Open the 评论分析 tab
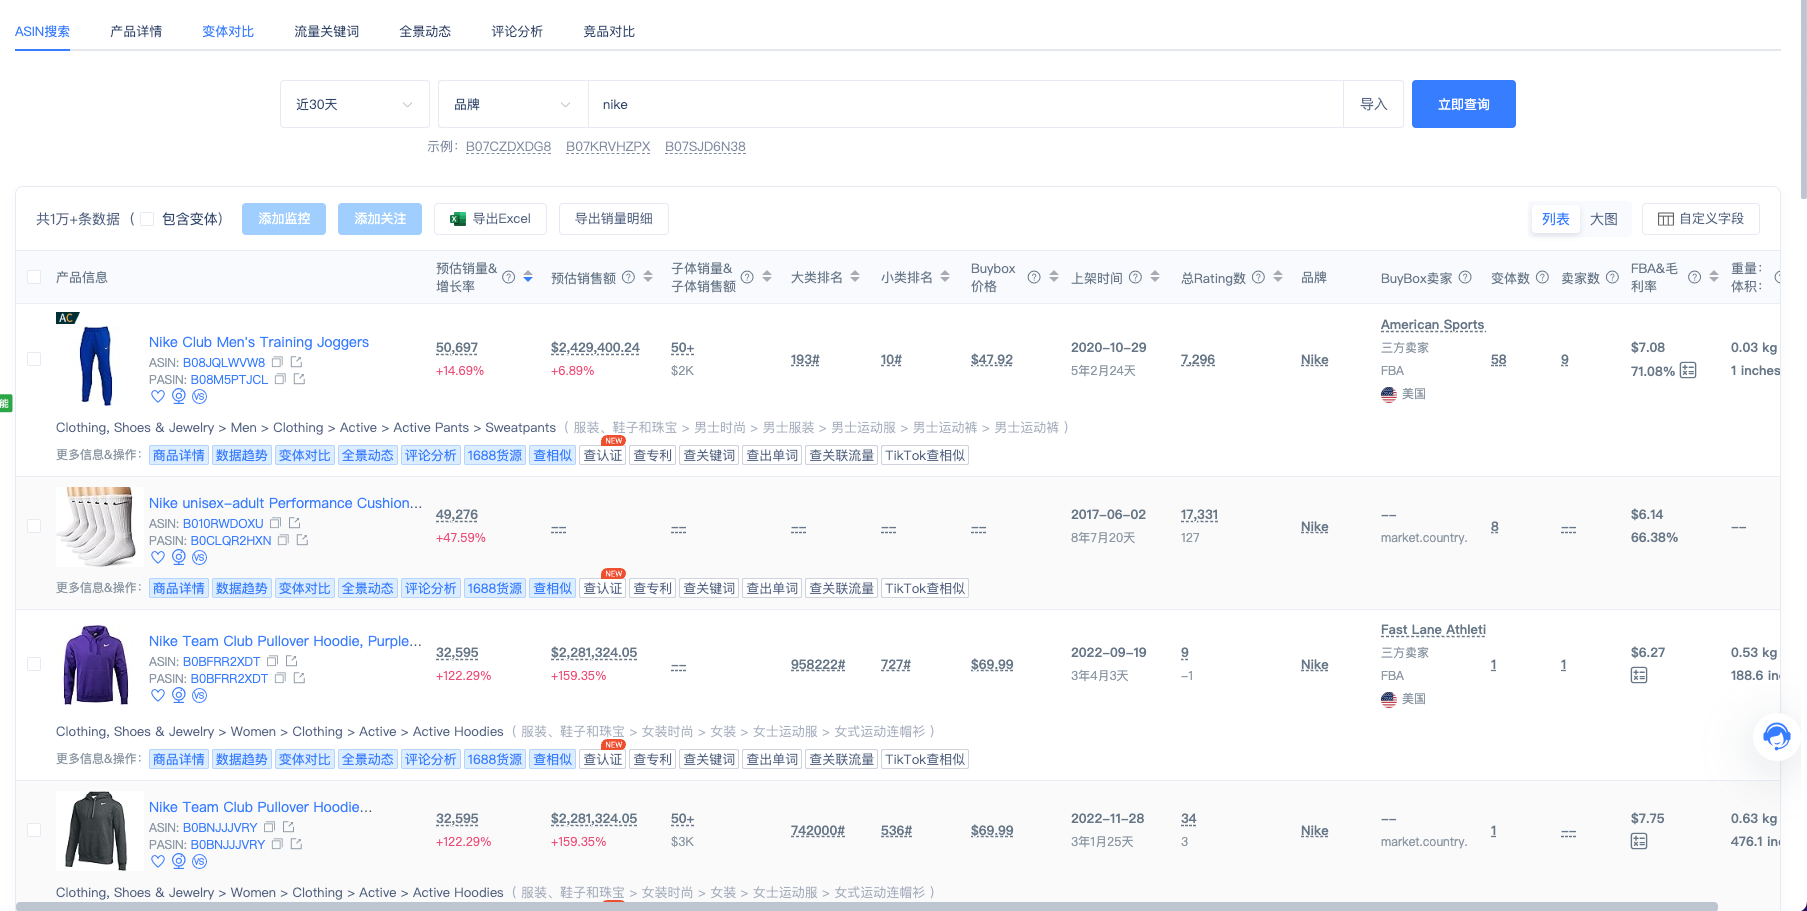Viewport: 1807px width, 911px height. tap(517, 31)
